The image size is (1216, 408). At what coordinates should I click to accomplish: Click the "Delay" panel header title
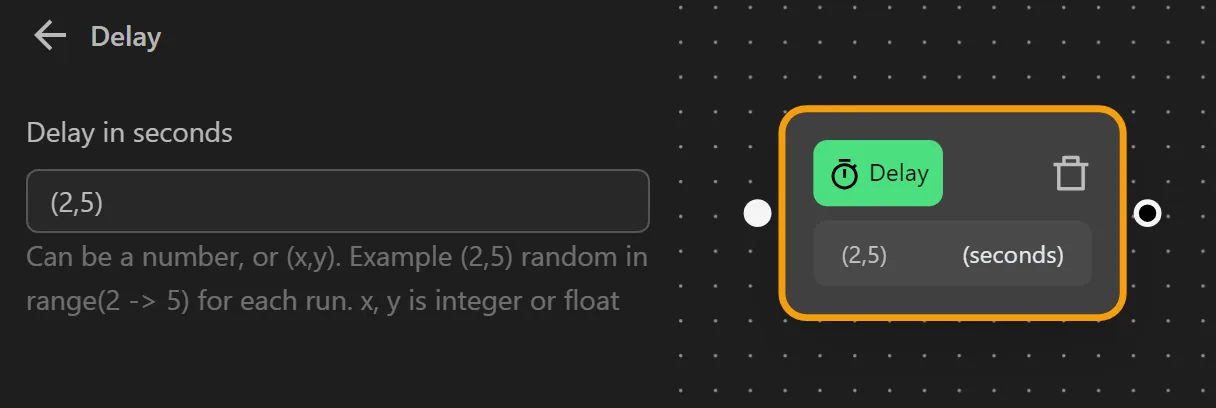coord(126,37)
